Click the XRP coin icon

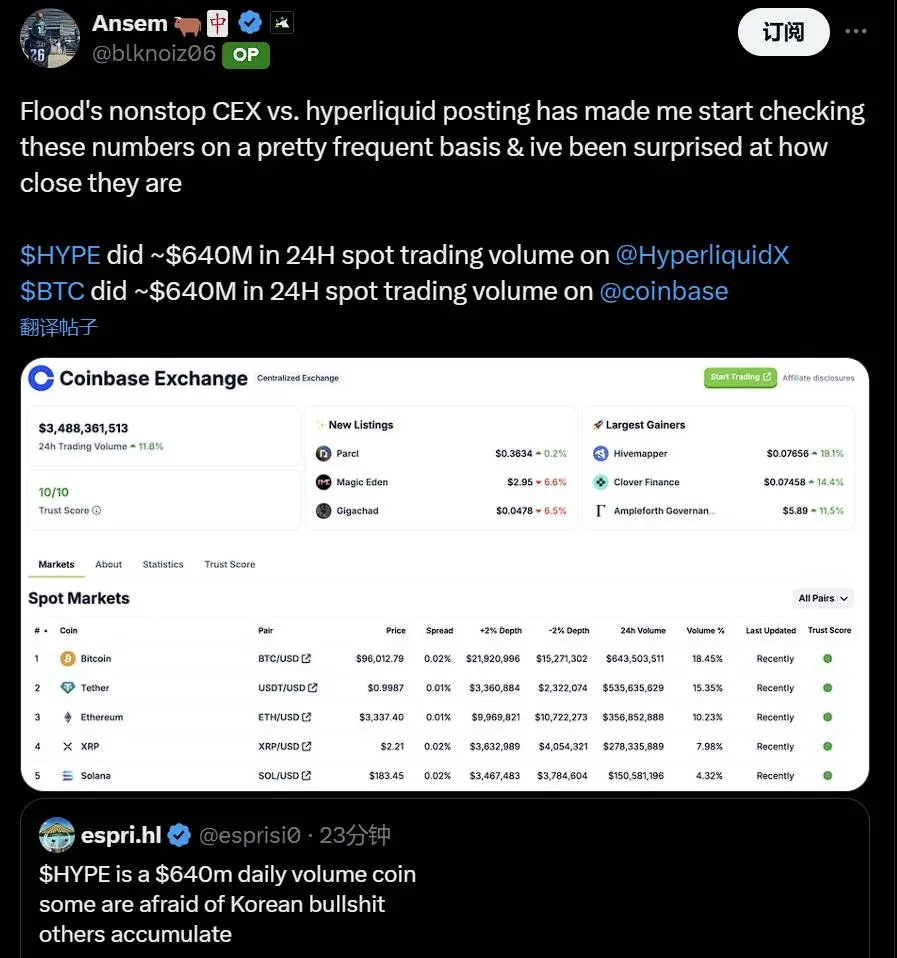[68, 746]
